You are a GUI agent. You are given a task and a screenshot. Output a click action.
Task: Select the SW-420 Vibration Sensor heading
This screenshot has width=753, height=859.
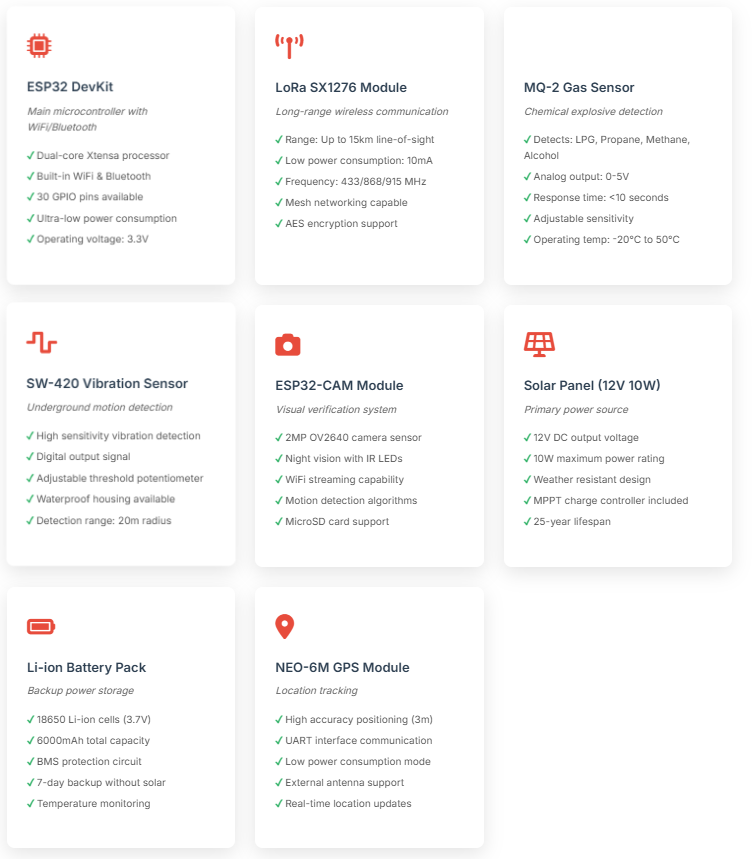point(107,383)
